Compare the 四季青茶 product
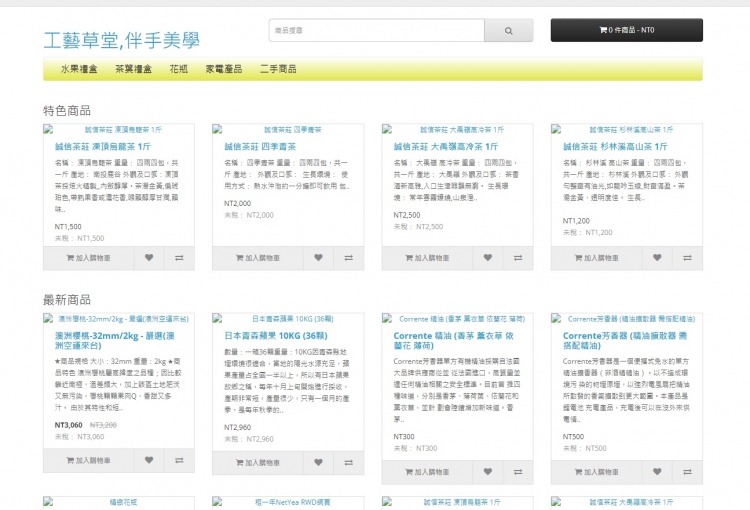Screen dimensions: 750x510 [348, 257]
